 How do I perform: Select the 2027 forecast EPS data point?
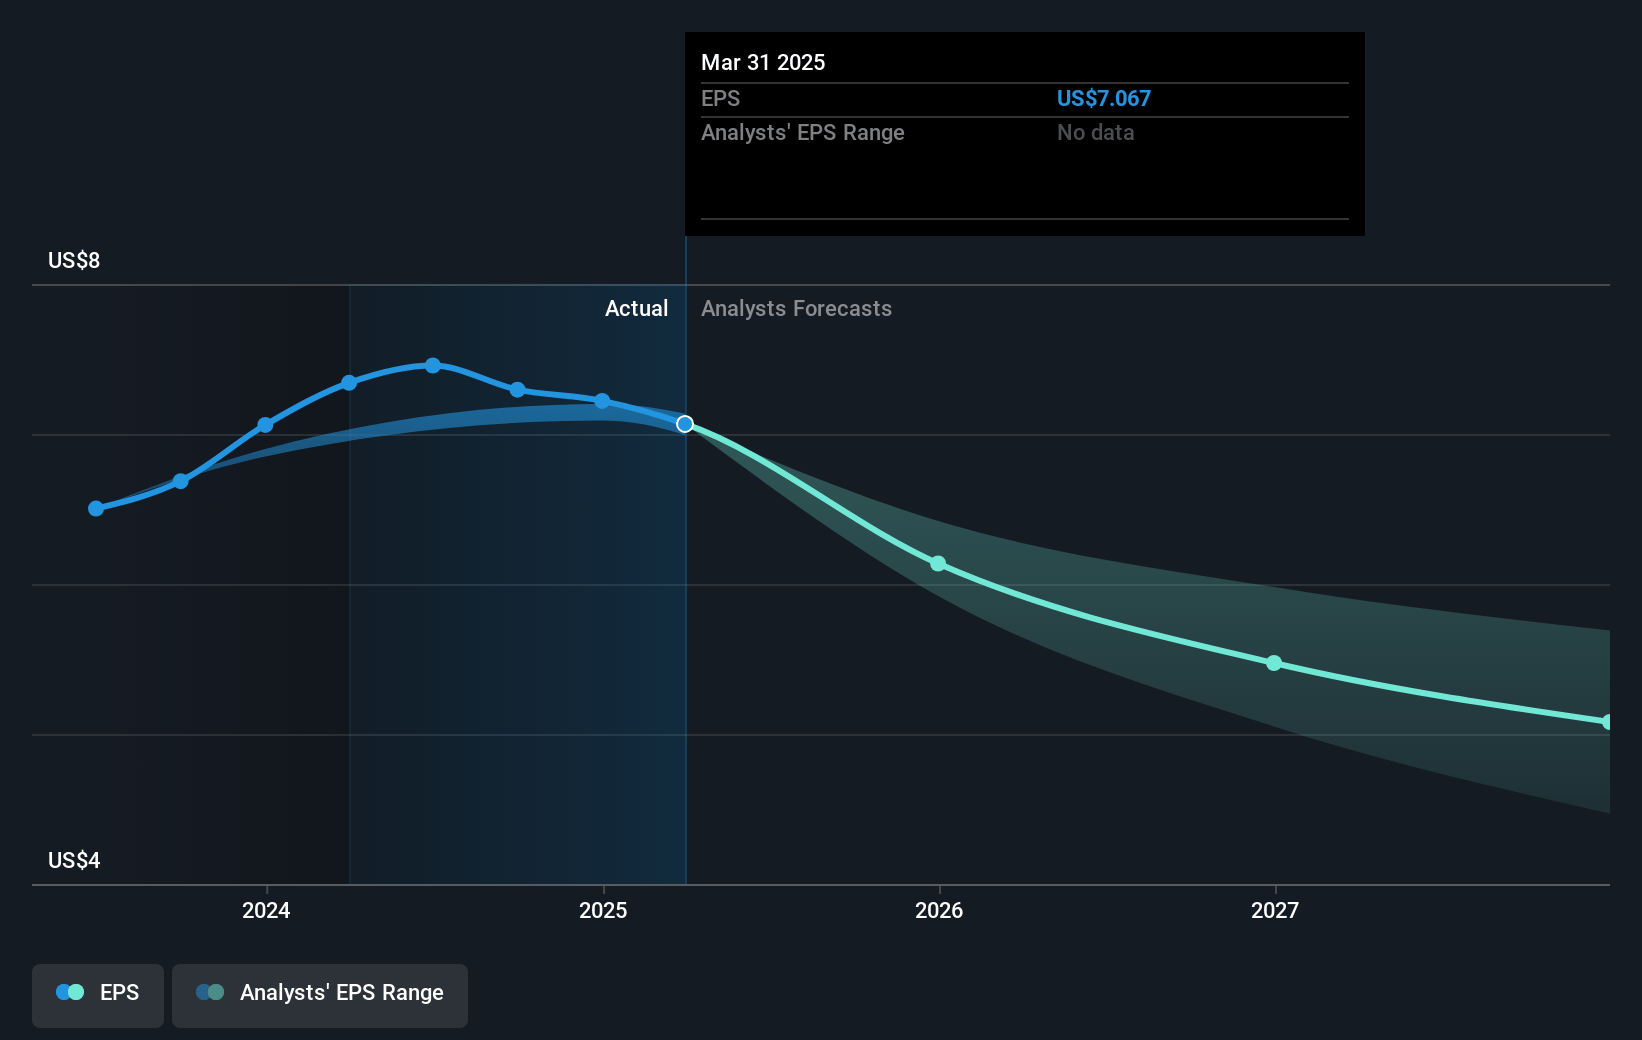(1274, 663)
